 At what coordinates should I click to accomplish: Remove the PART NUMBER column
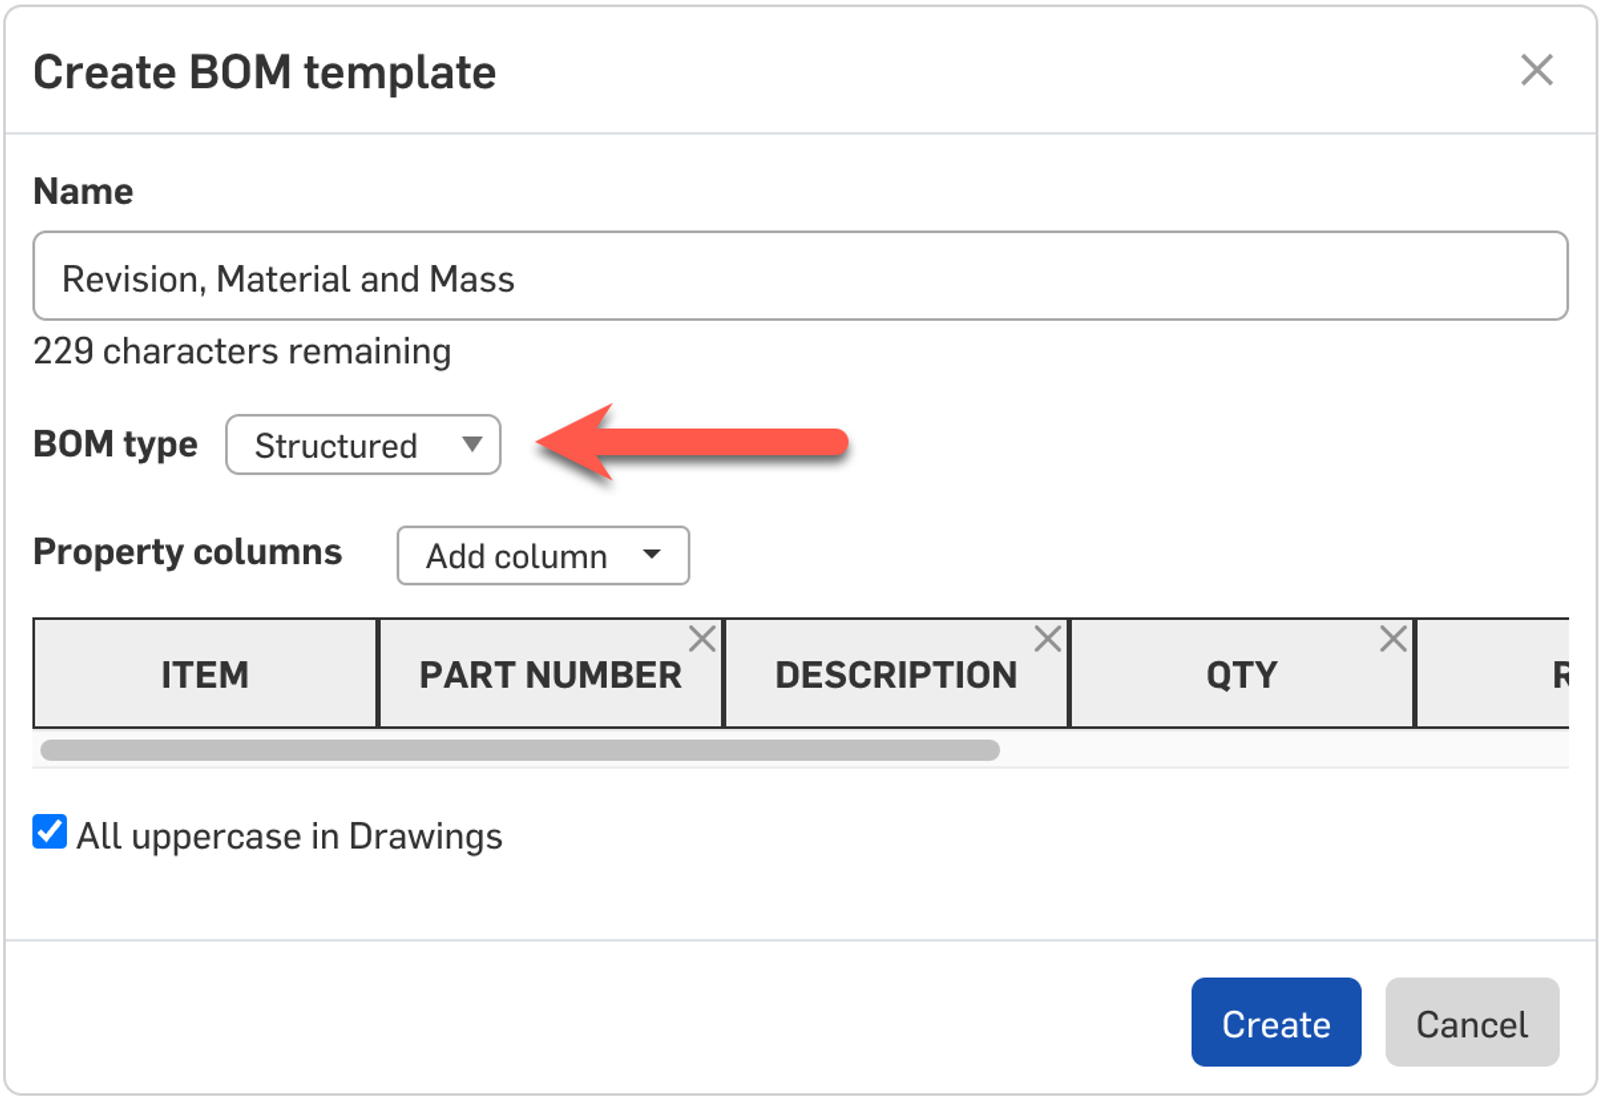tap(702, 639)
